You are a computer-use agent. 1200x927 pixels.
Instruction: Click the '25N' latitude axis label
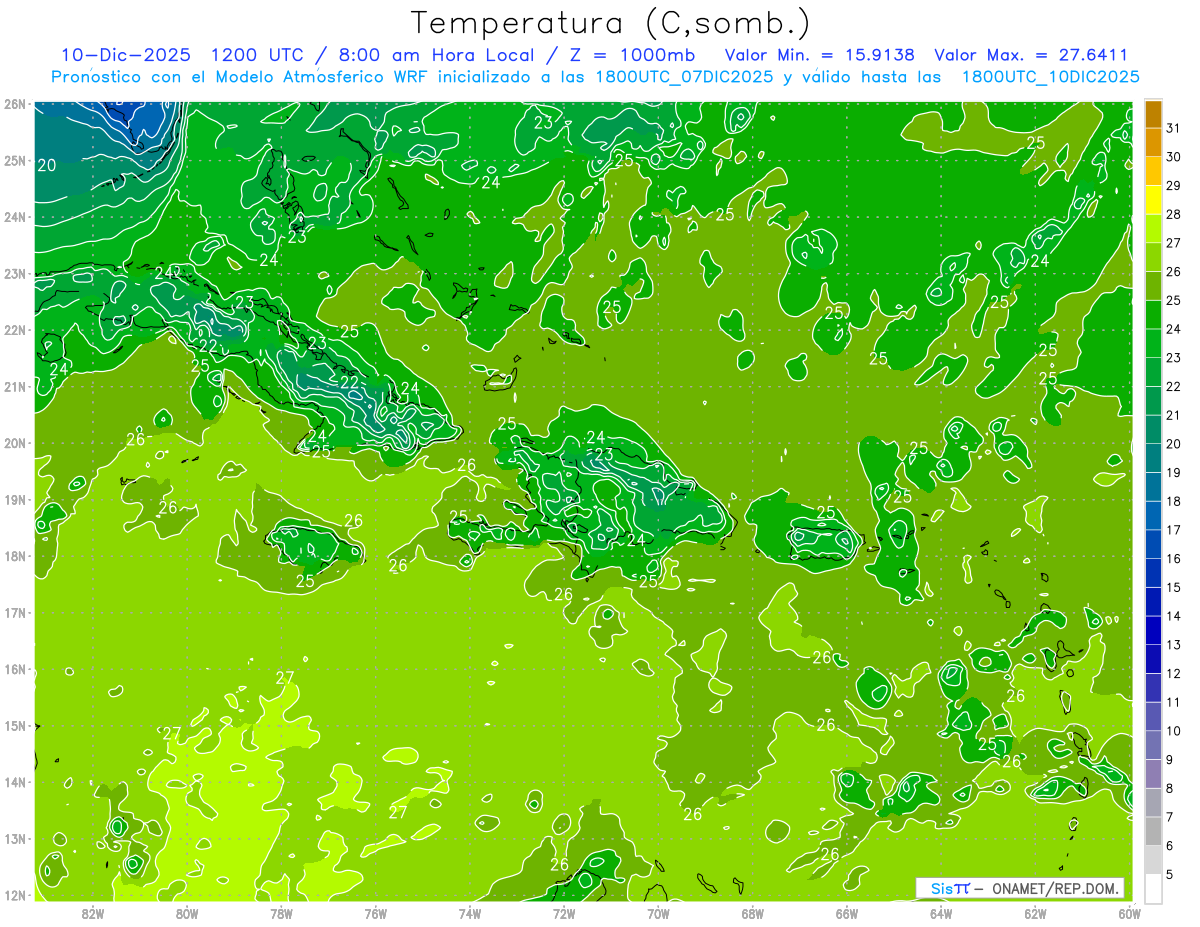point(15,161)
